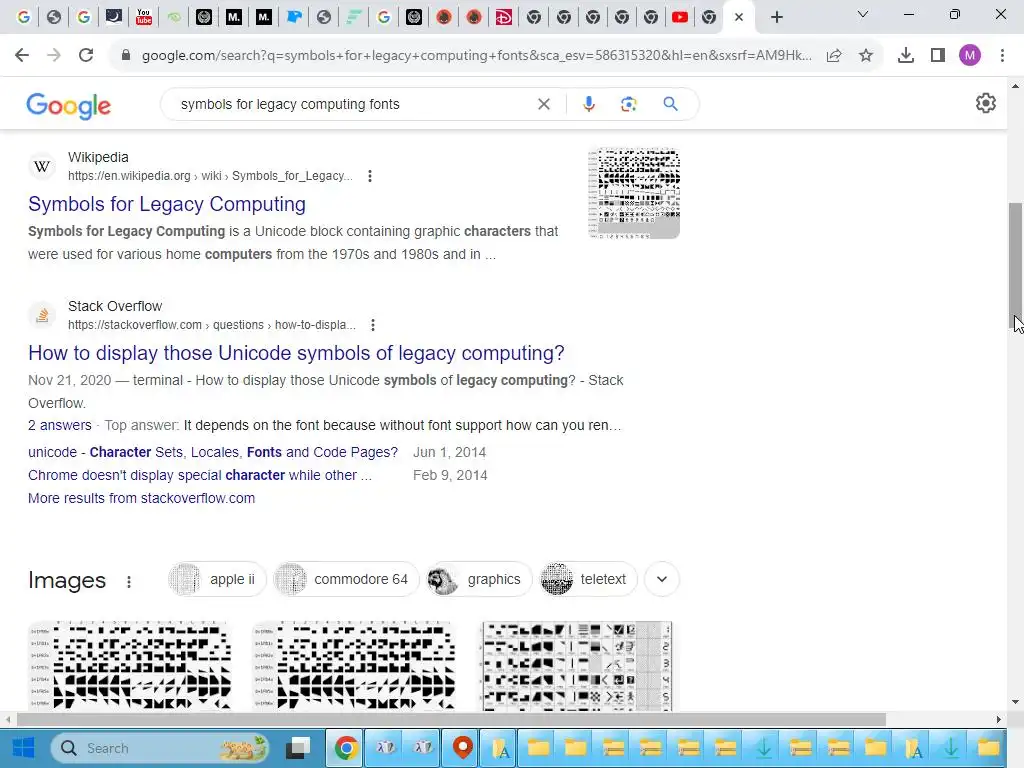
Task: Reload the current page
Action: [86, 56]
